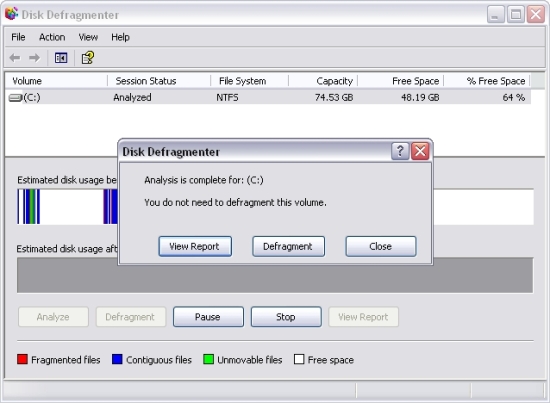Image resolution: width=550 pixels, height=403 pixels.
Task: Click 'You do not need to defragment' message
Action: click(235, 202)
